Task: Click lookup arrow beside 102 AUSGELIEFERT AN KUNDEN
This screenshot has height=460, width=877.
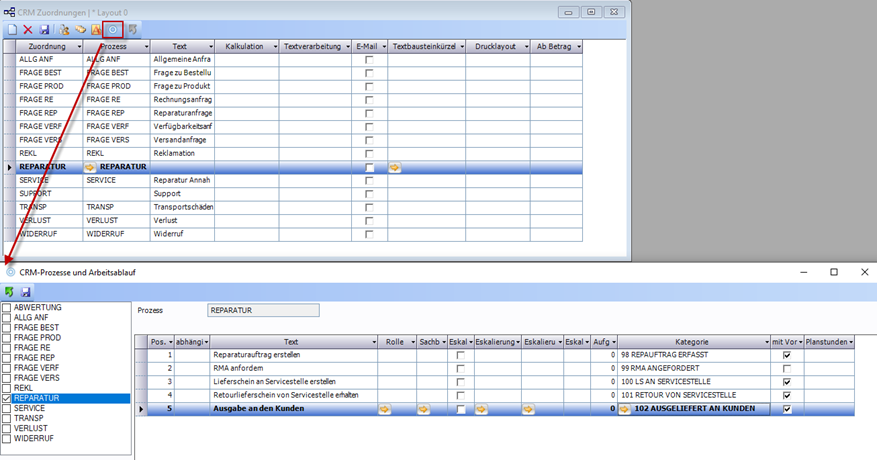Action: pyautogui.click(x=625, y=409)
